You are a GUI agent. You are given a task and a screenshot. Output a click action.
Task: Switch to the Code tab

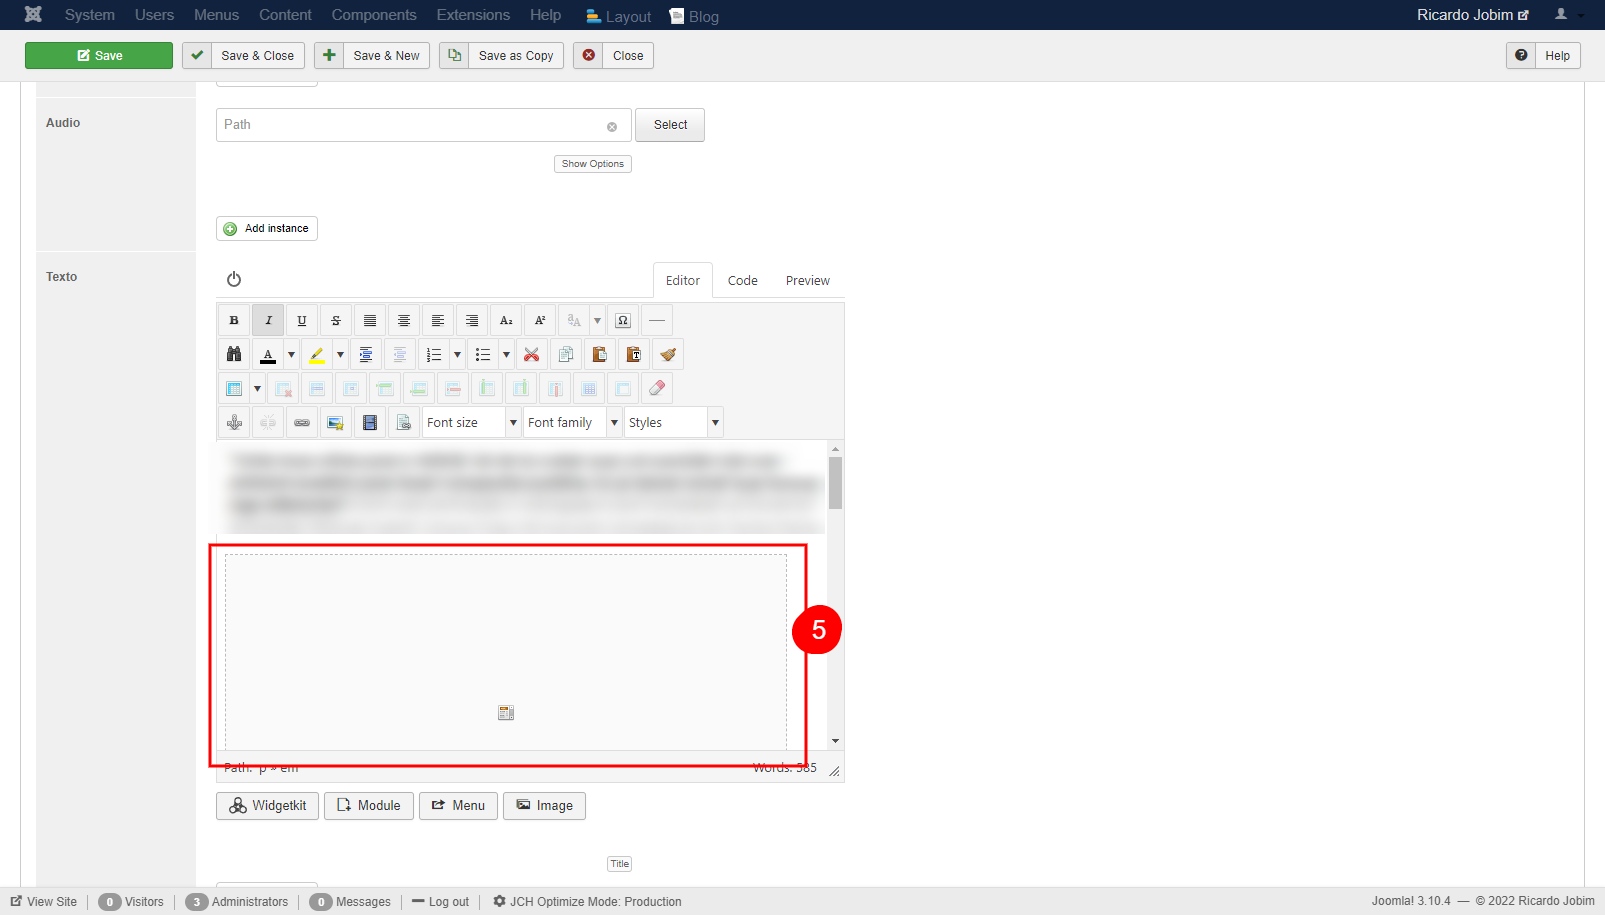[742, 280]
